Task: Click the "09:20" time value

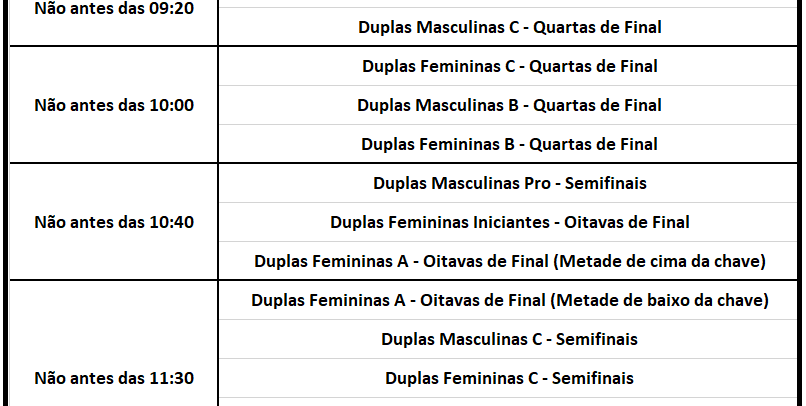Action: coord(172,9)
